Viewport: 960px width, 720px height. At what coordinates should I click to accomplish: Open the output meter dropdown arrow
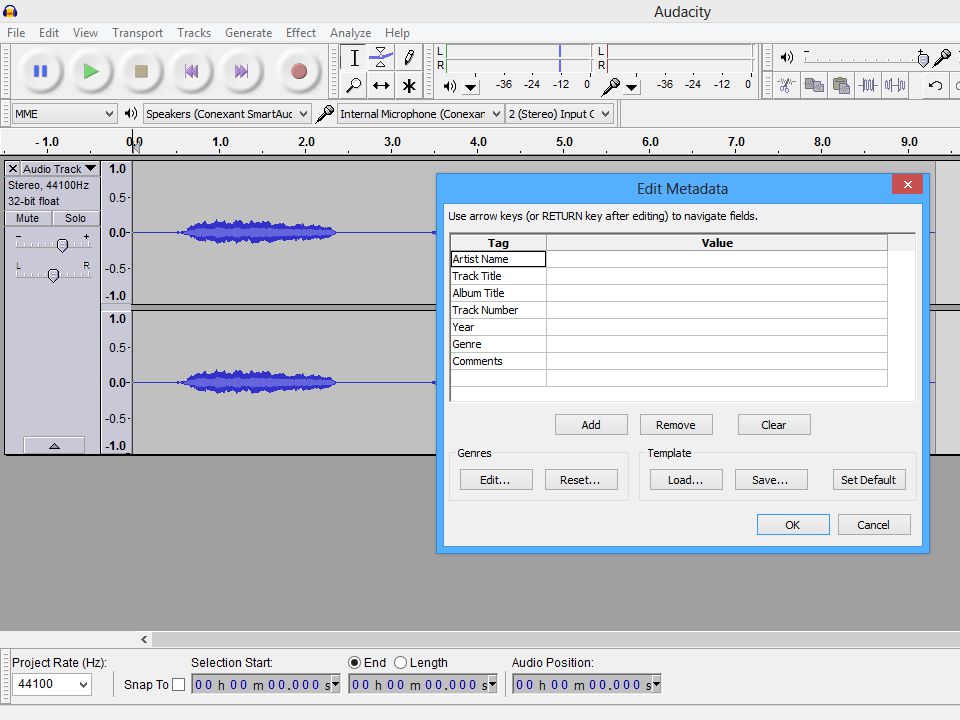coord(471,88)
